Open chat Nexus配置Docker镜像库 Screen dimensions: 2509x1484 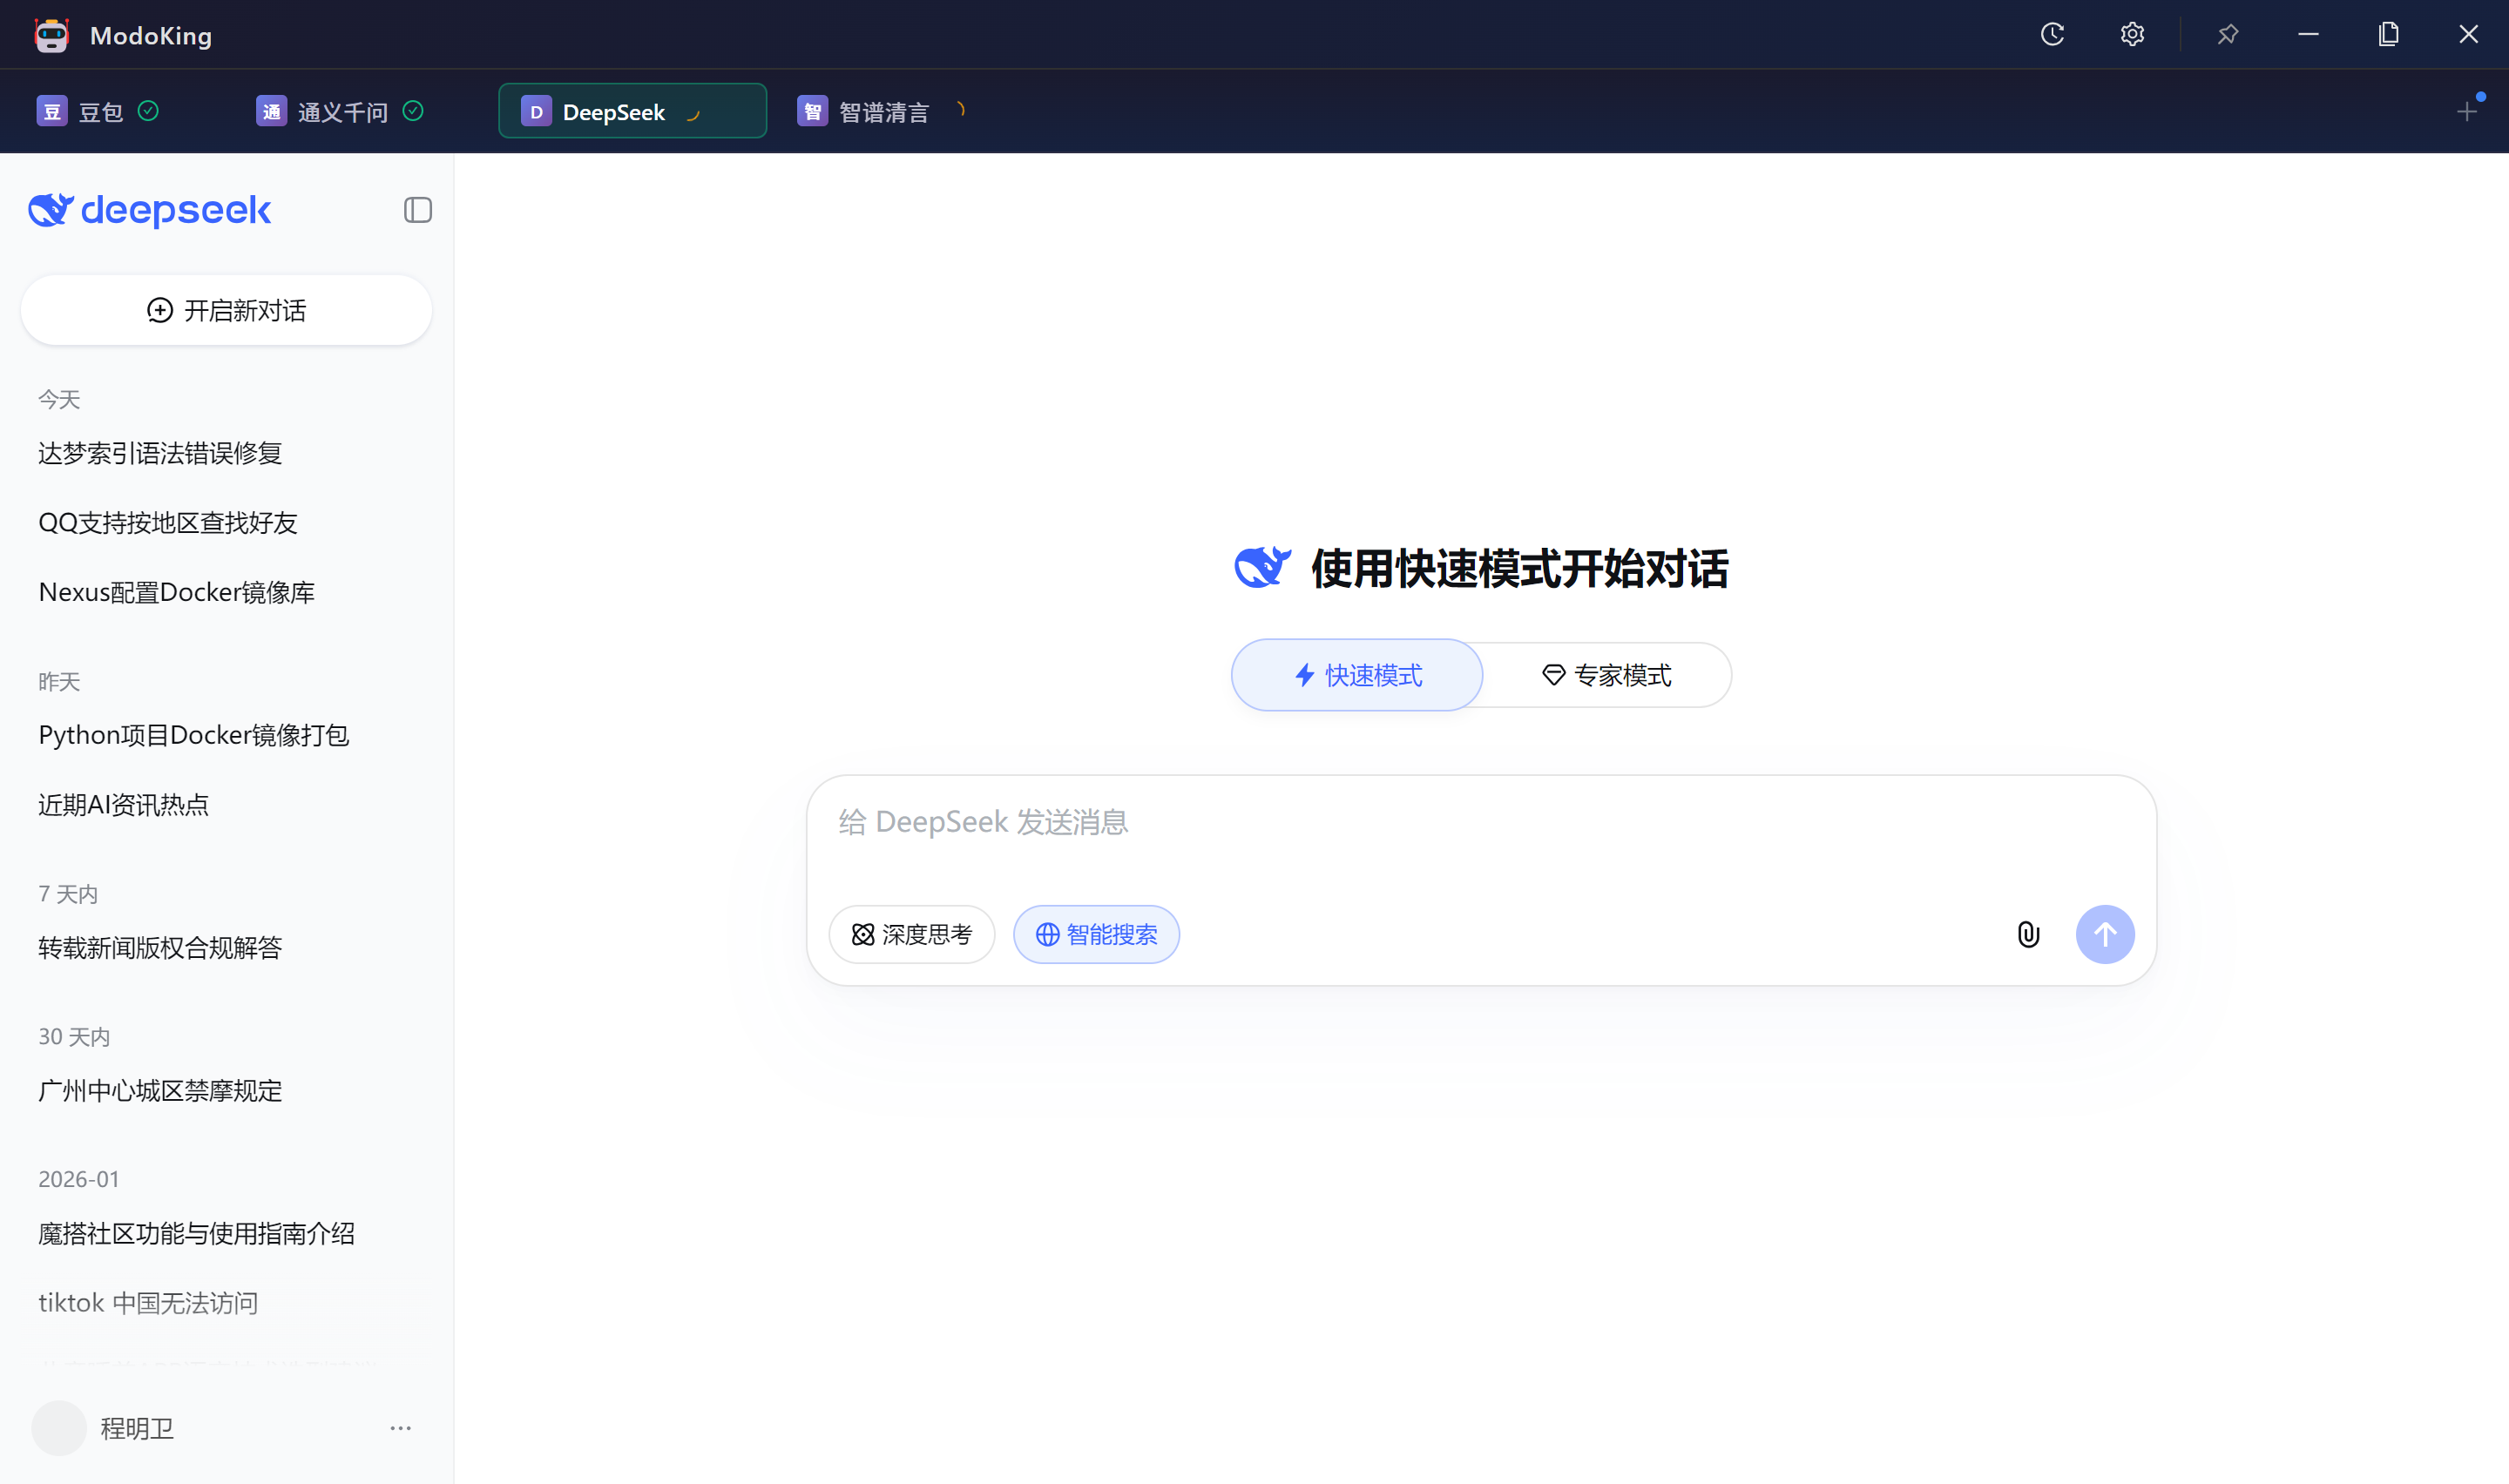227,592
